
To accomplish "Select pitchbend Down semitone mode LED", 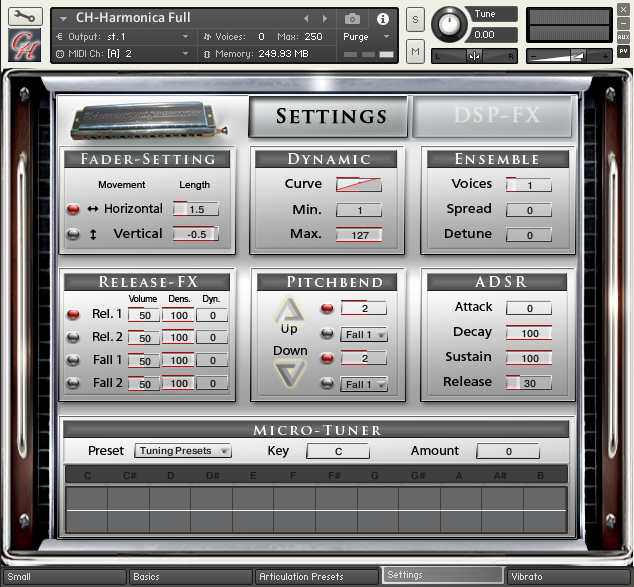I will click(x=327, y=358).
